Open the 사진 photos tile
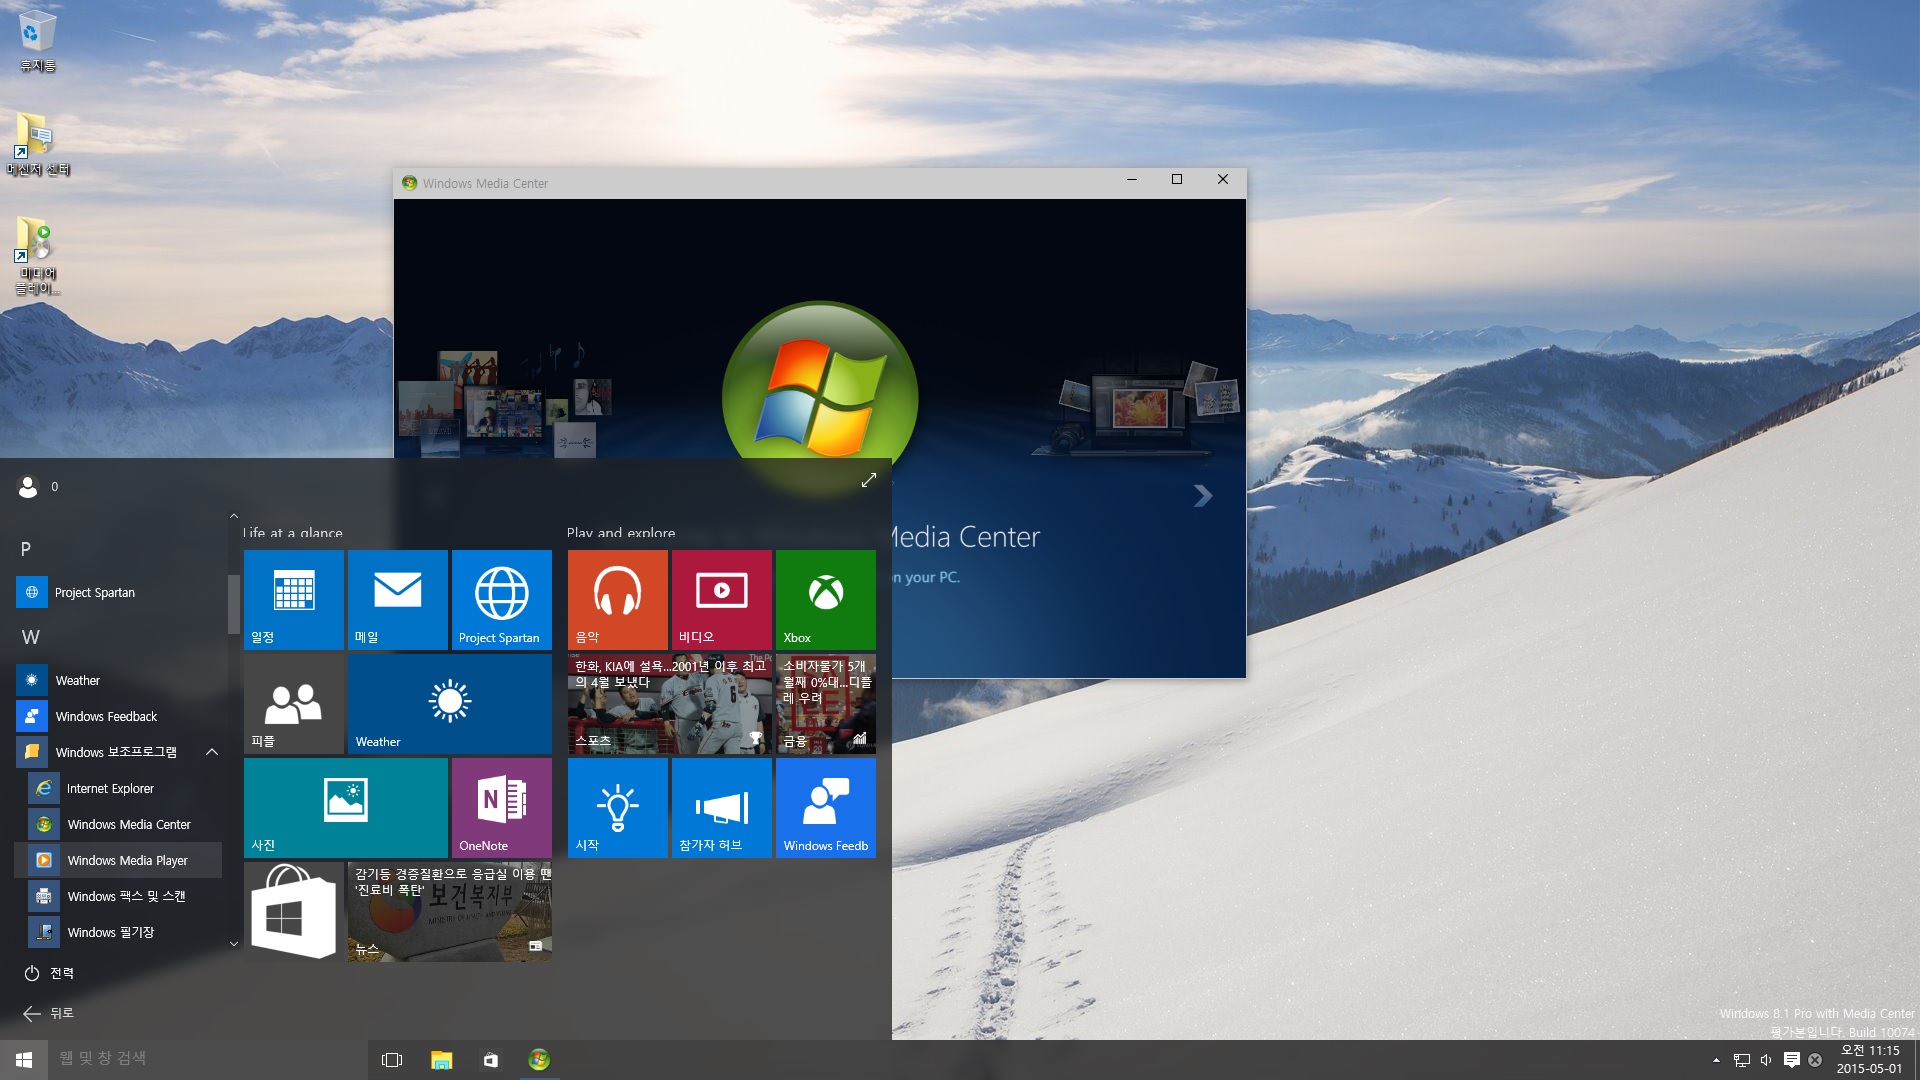Viewport: 1920px width, 1080px height. point(346,808)
